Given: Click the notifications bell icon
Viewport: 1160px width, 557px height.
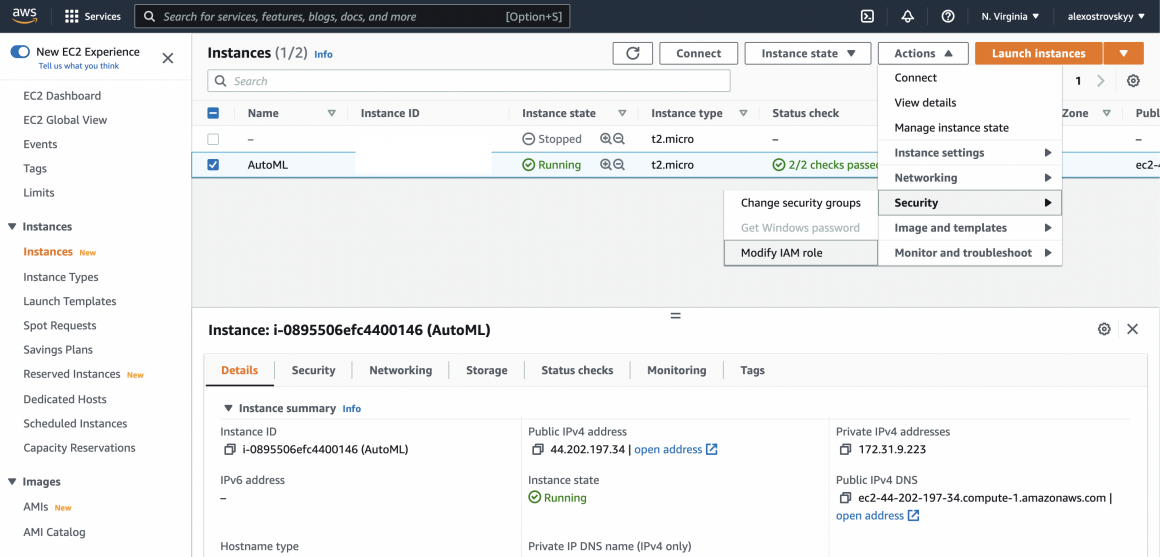Looking at the screenshot, I should click(x=907, y=16).
